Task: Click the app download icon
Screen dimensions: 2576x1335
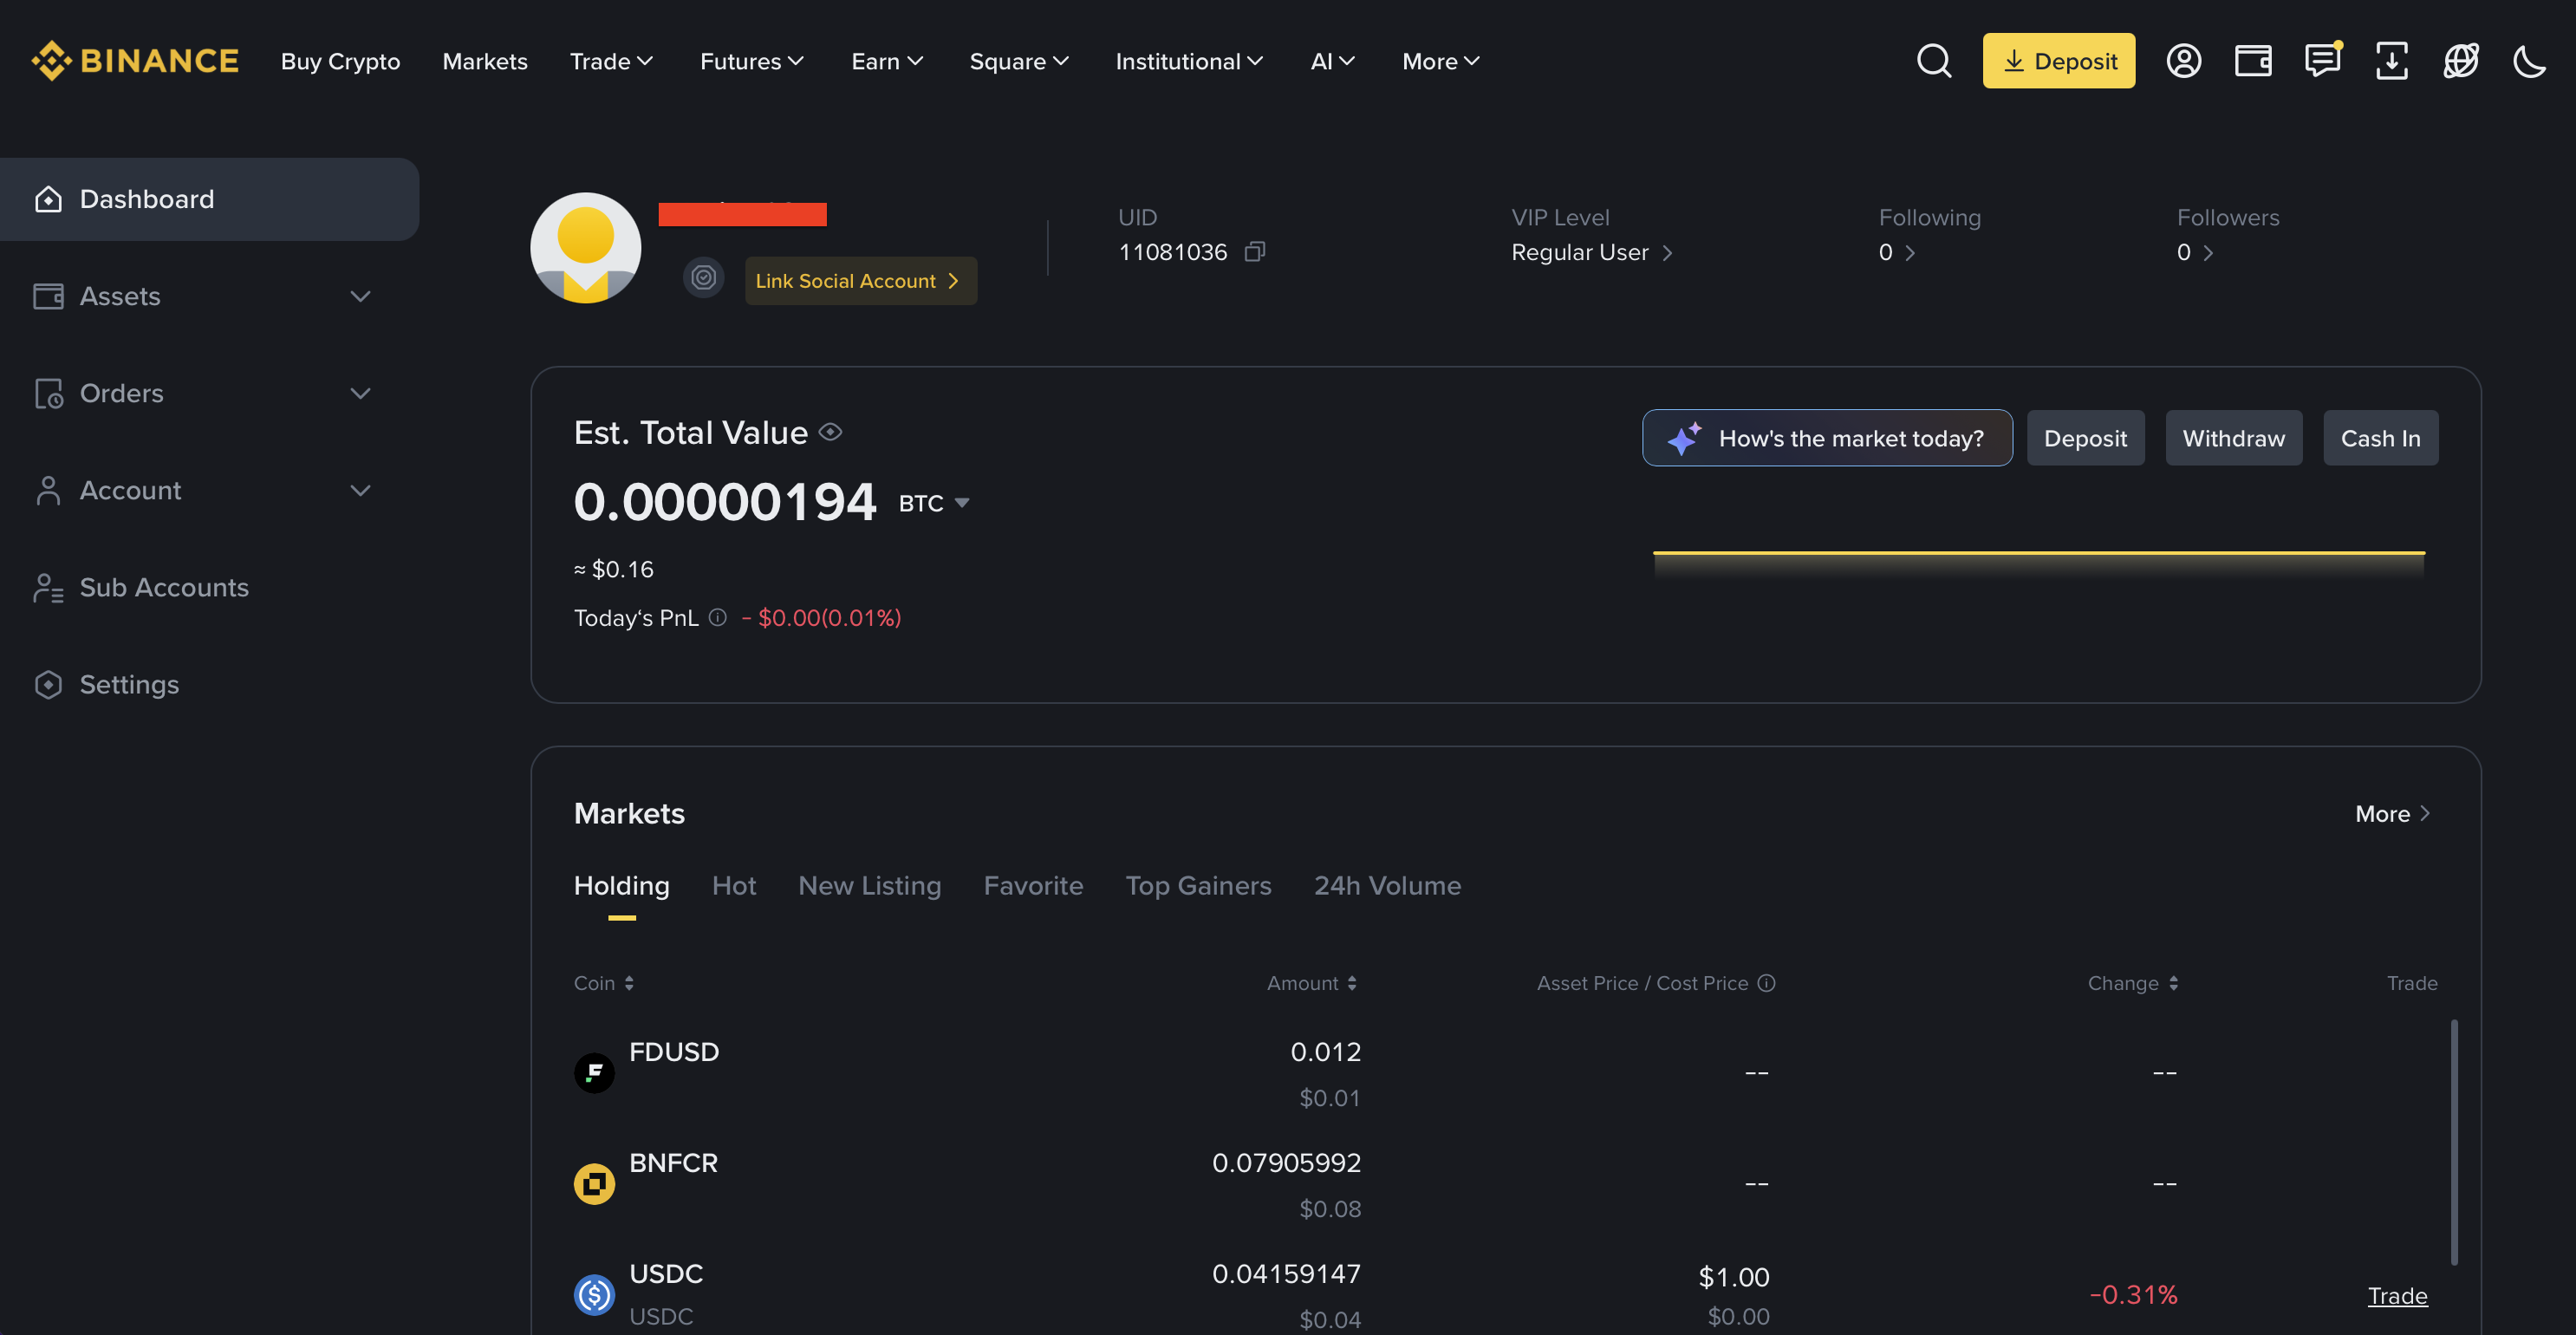Action: pyautogui.click(x=2391, y=61)
